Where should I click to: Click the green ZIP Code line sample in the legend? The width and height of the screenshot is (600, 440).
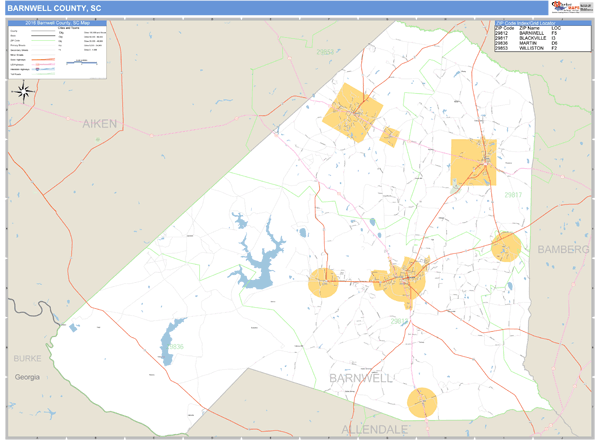click(x=43, y=41)
